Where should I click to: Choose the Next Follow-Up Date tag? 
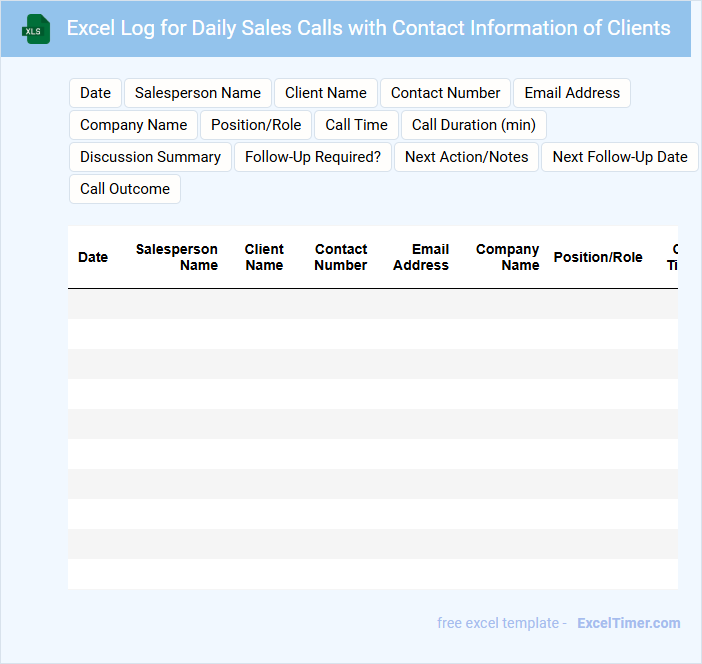[x=619, y=157]
